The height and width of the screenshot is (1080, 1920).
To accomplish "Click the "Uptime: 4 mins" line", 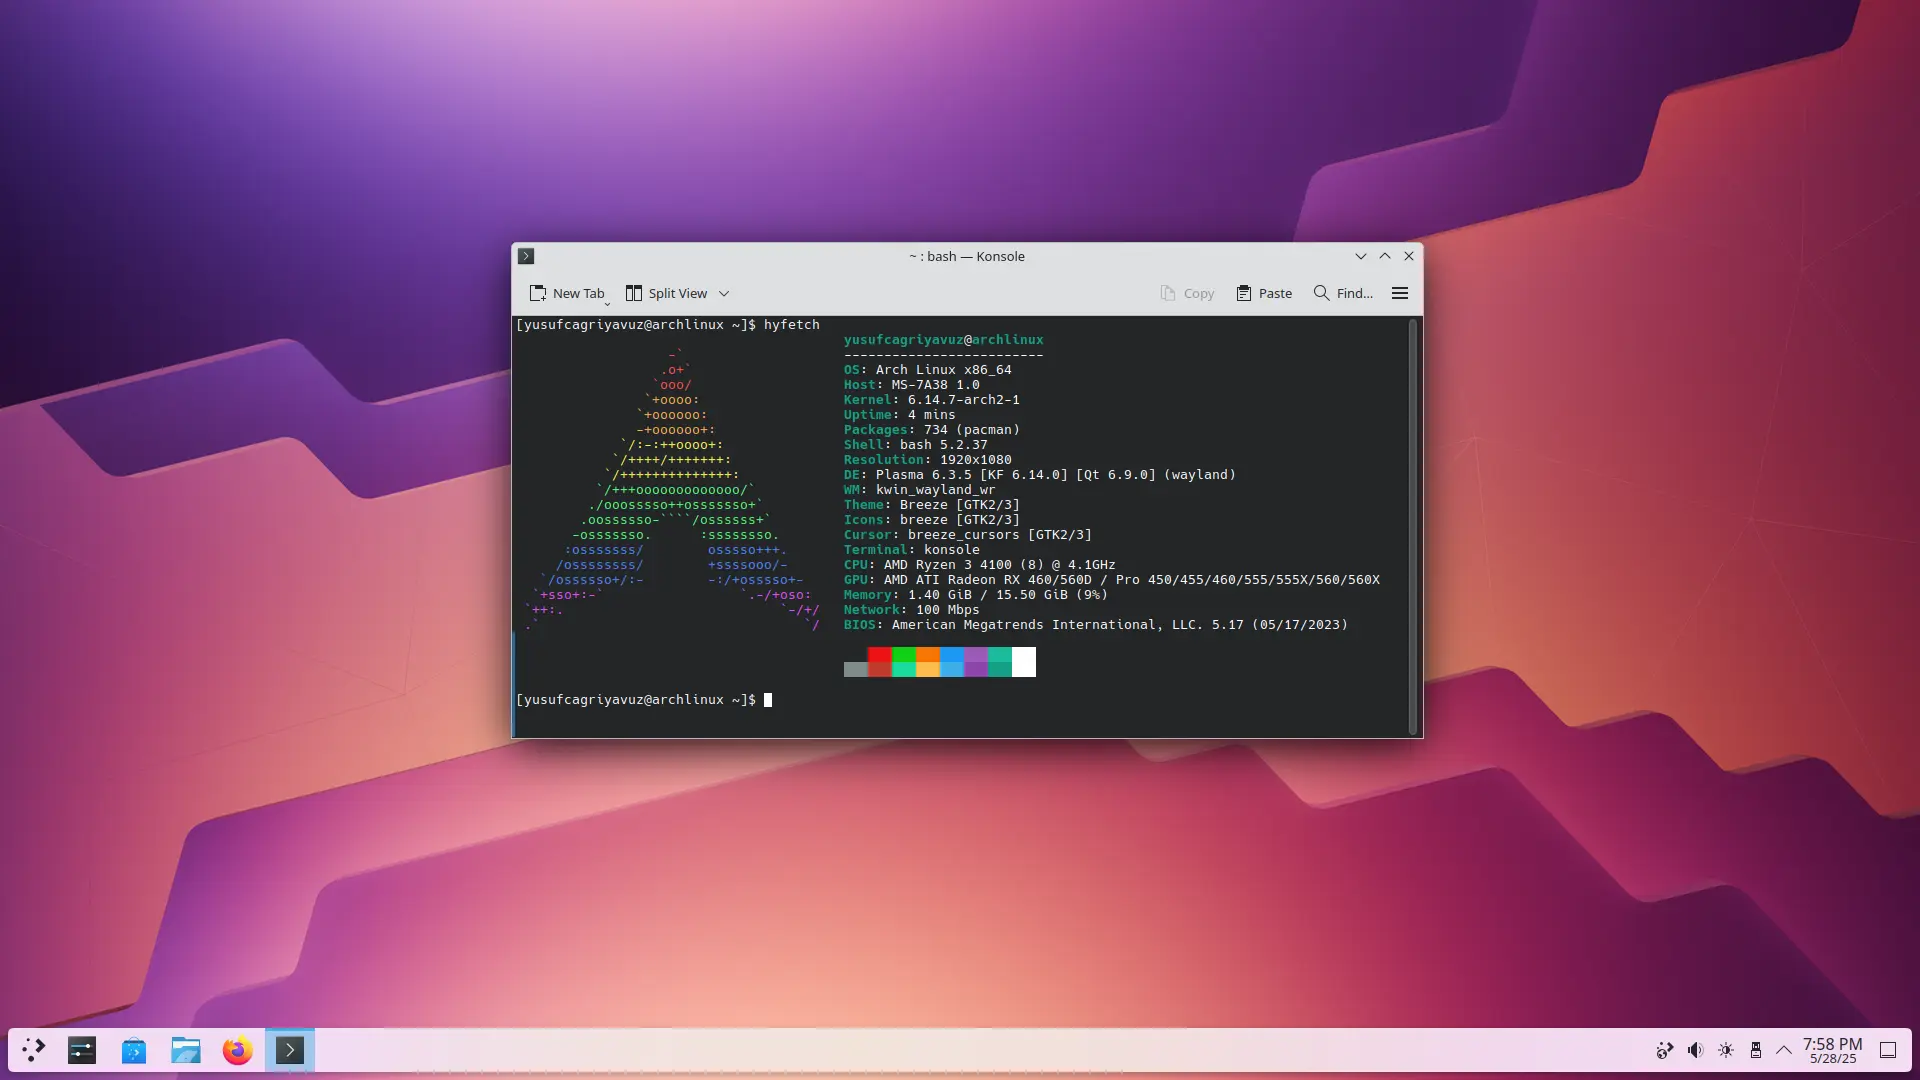I will (900, 415).
